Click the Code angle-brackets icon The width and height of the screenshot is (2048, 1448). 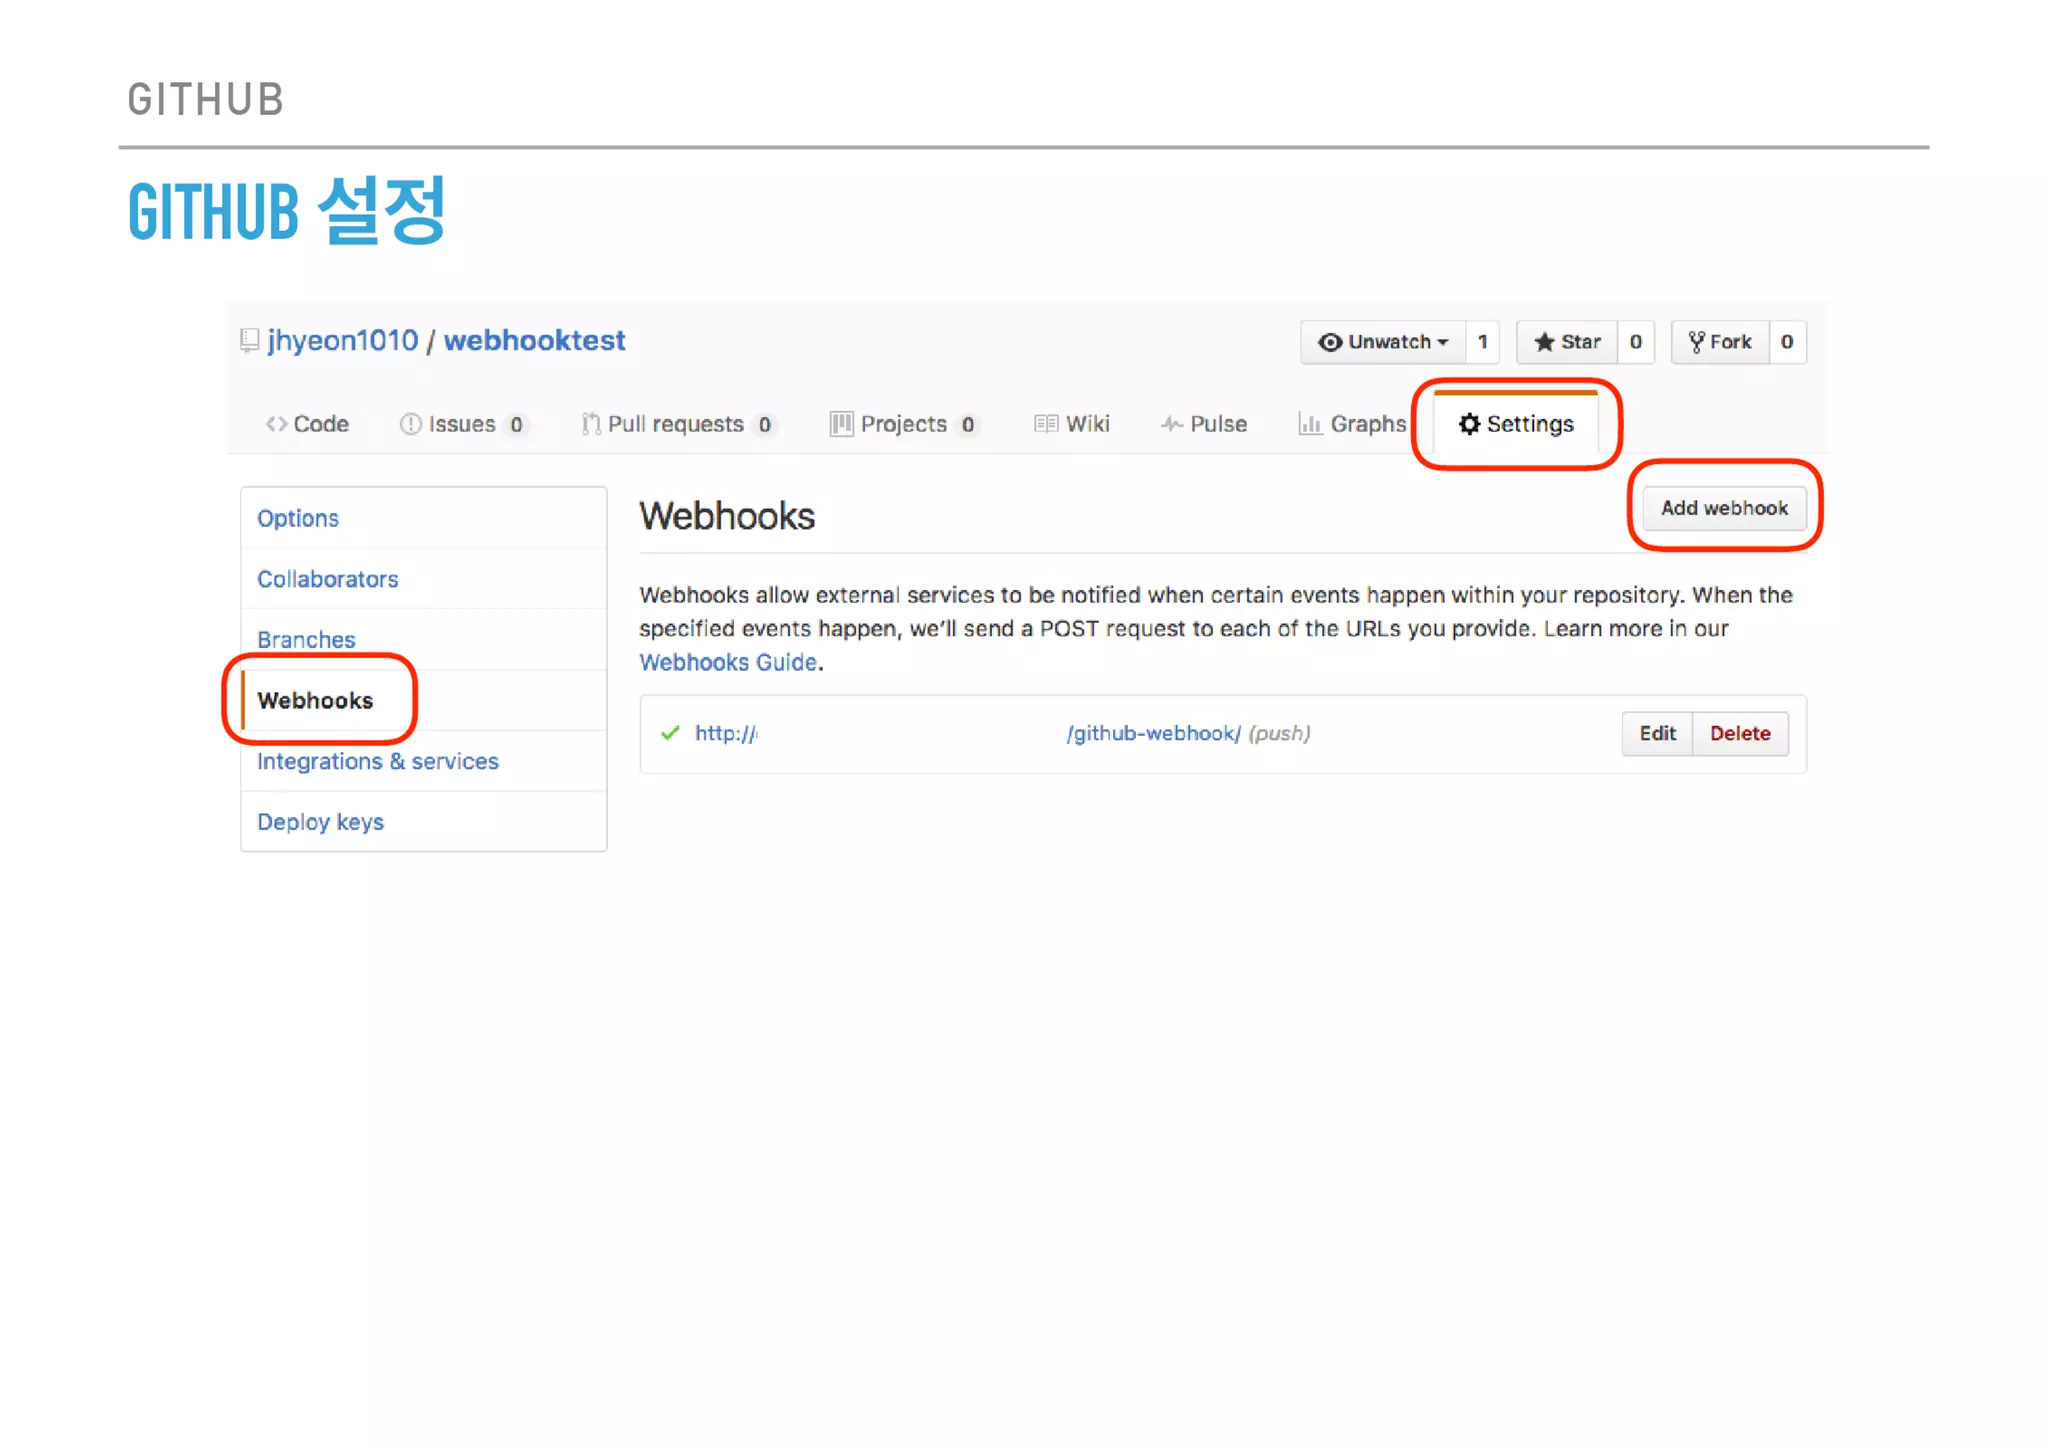pyautogui.click(x=276, y=424)
